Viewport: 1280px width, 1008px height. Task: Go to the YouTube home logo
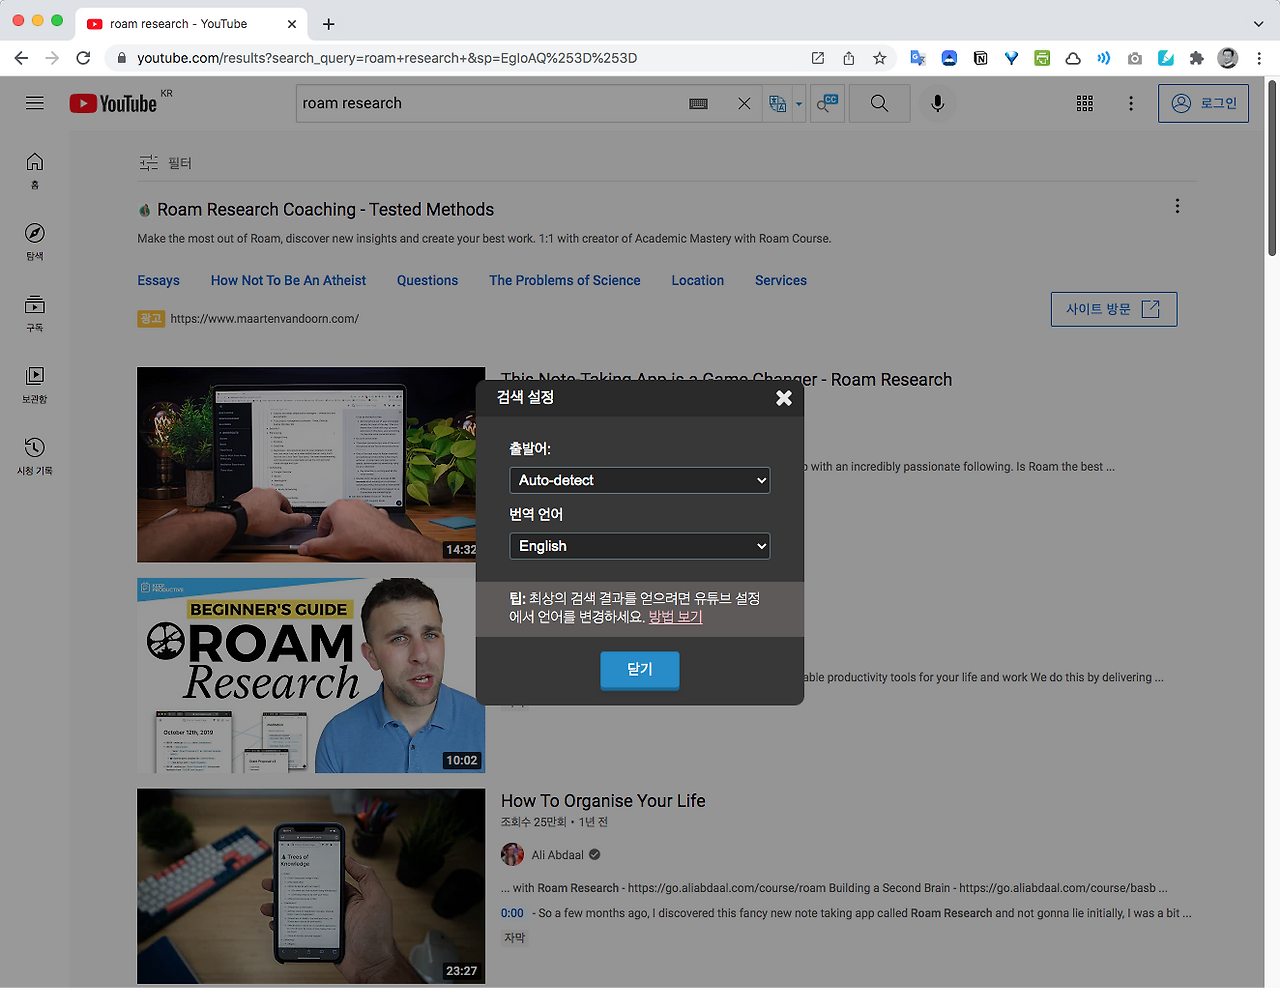114,103
